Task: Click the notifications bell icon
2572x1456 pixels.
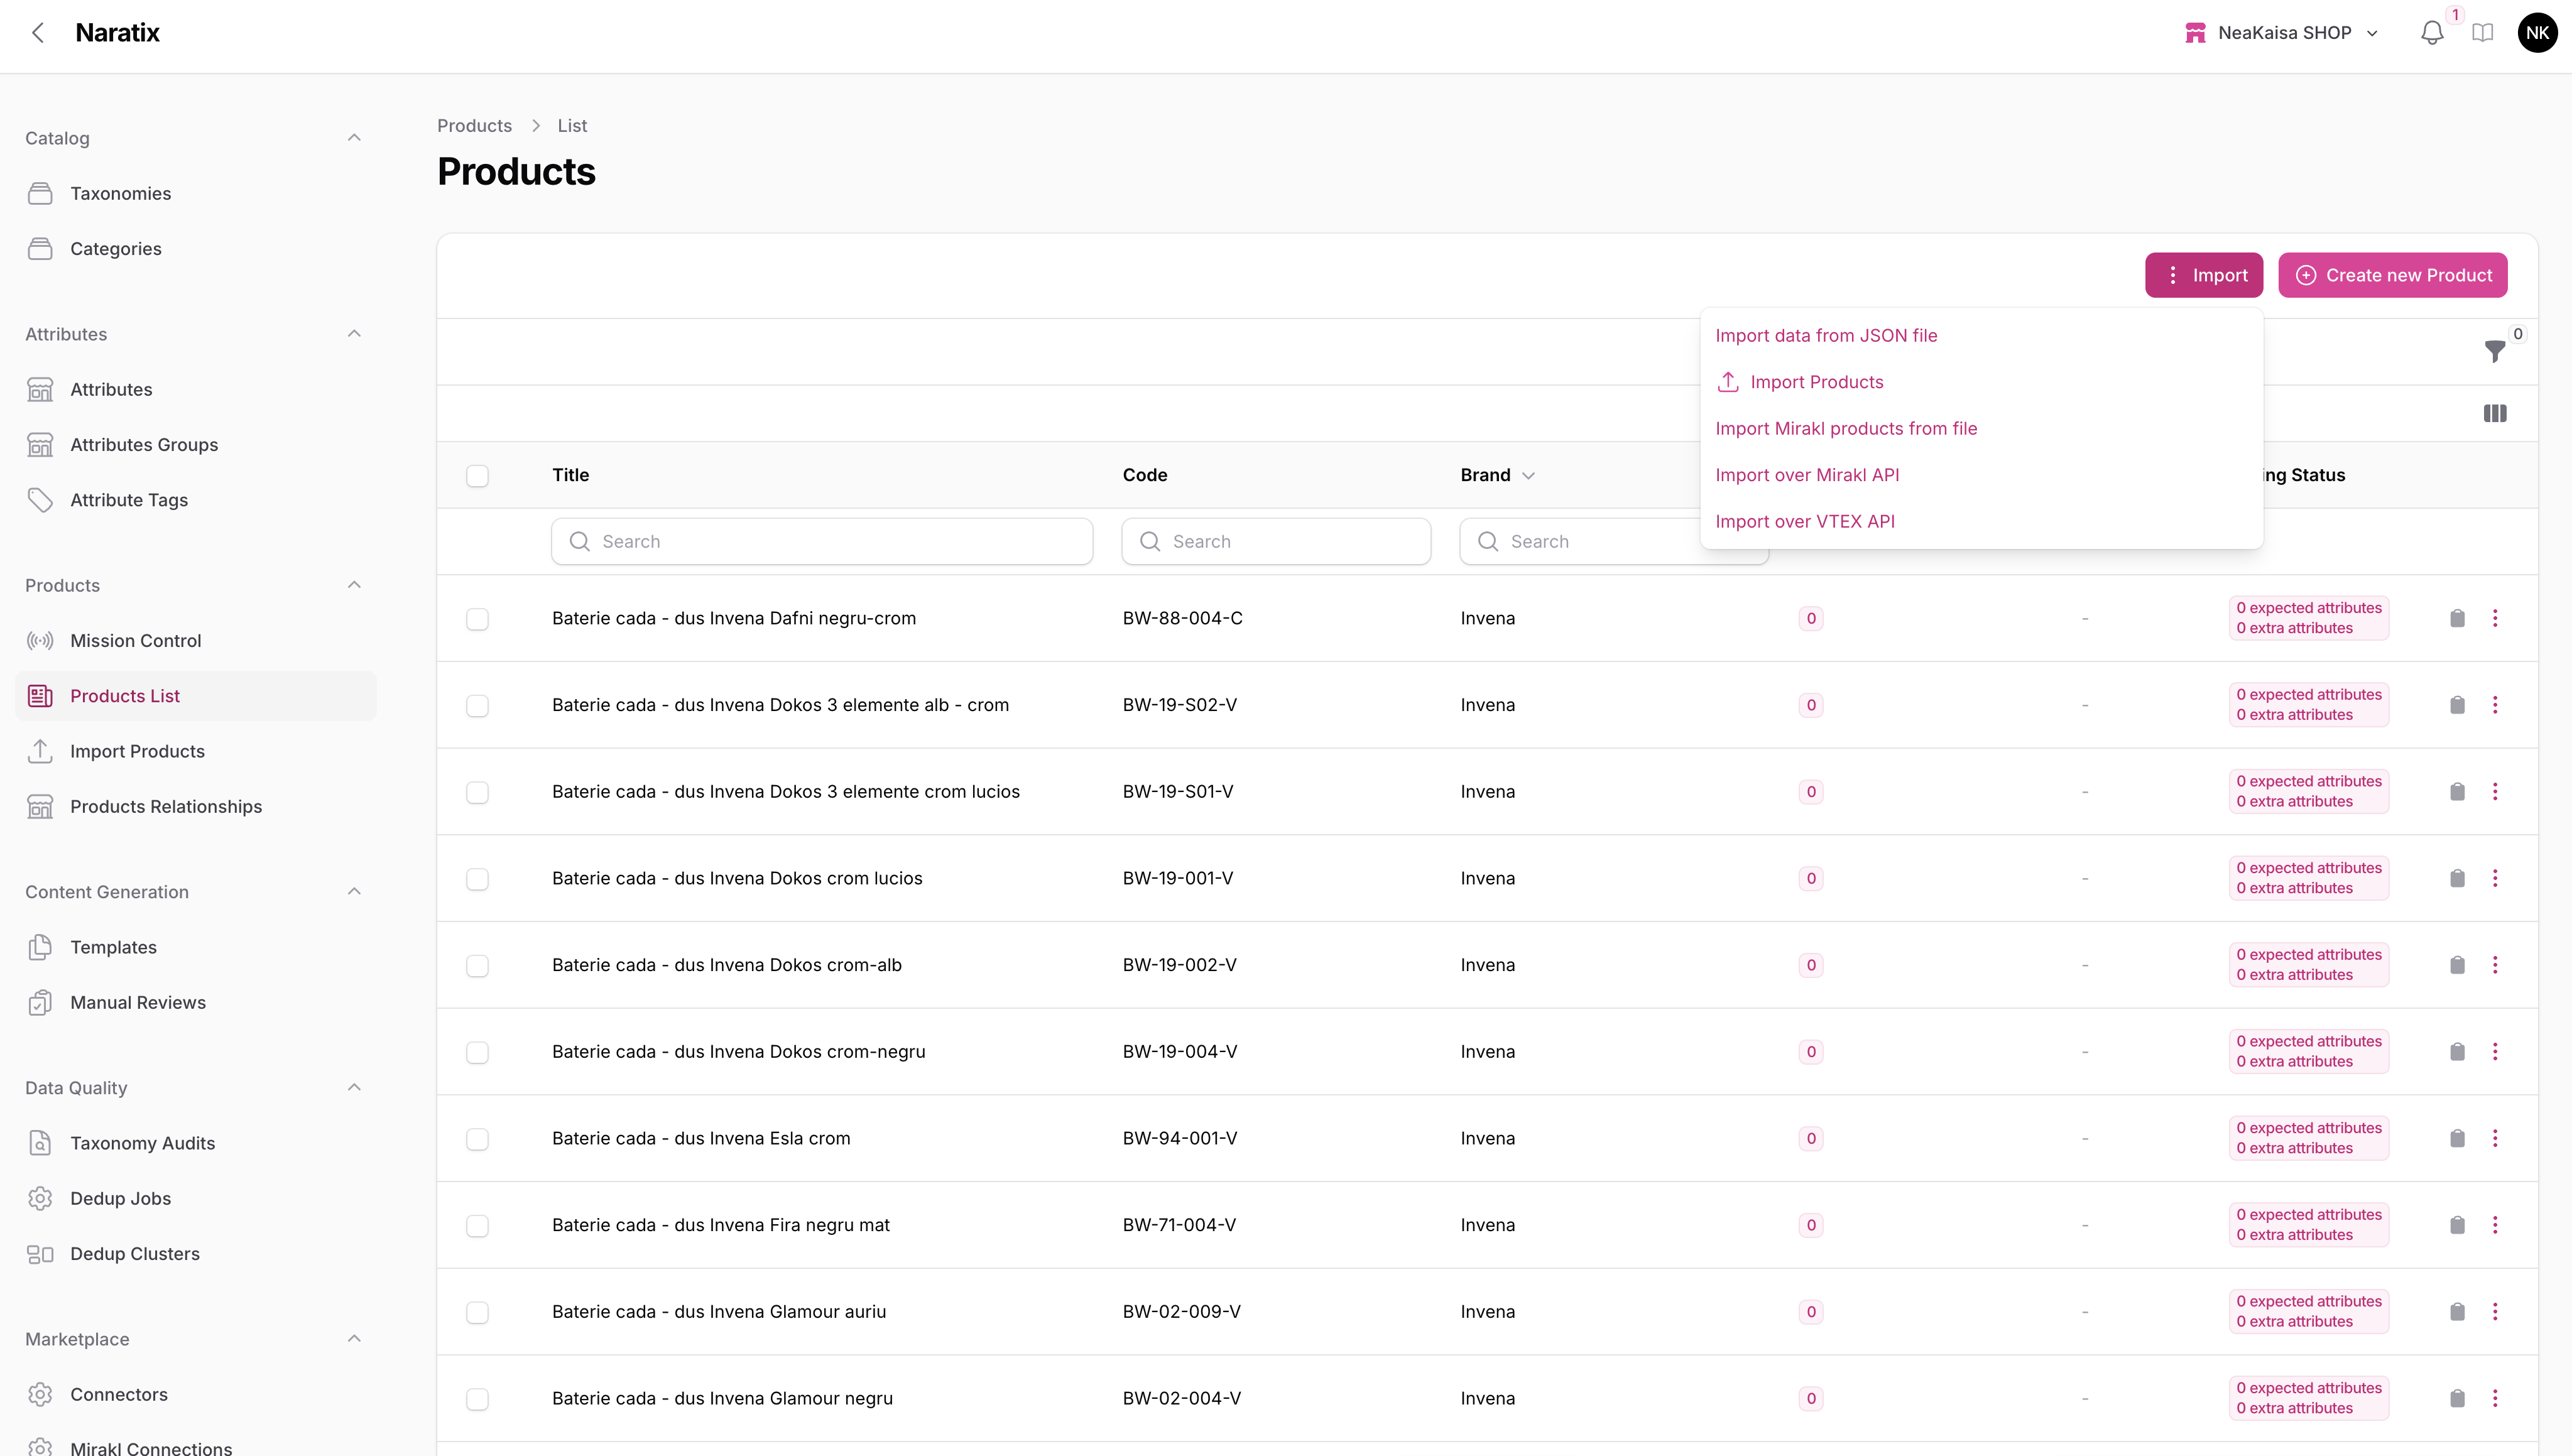Action: 2432,33
